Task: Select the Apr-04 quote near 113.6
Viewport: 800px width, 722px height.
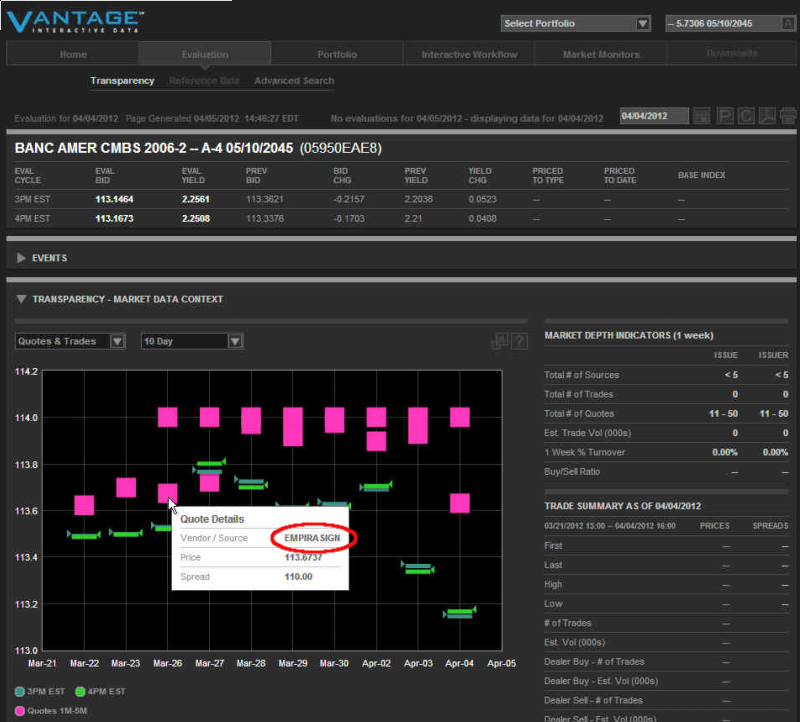Action: coord(460,503)
